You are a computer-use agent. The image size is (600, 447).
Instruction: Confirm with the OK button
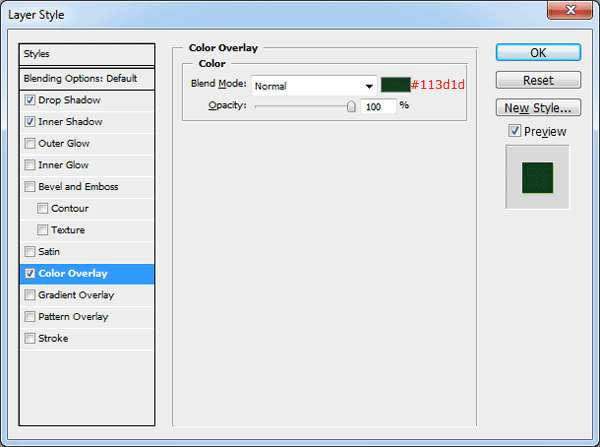pos(538,52)
